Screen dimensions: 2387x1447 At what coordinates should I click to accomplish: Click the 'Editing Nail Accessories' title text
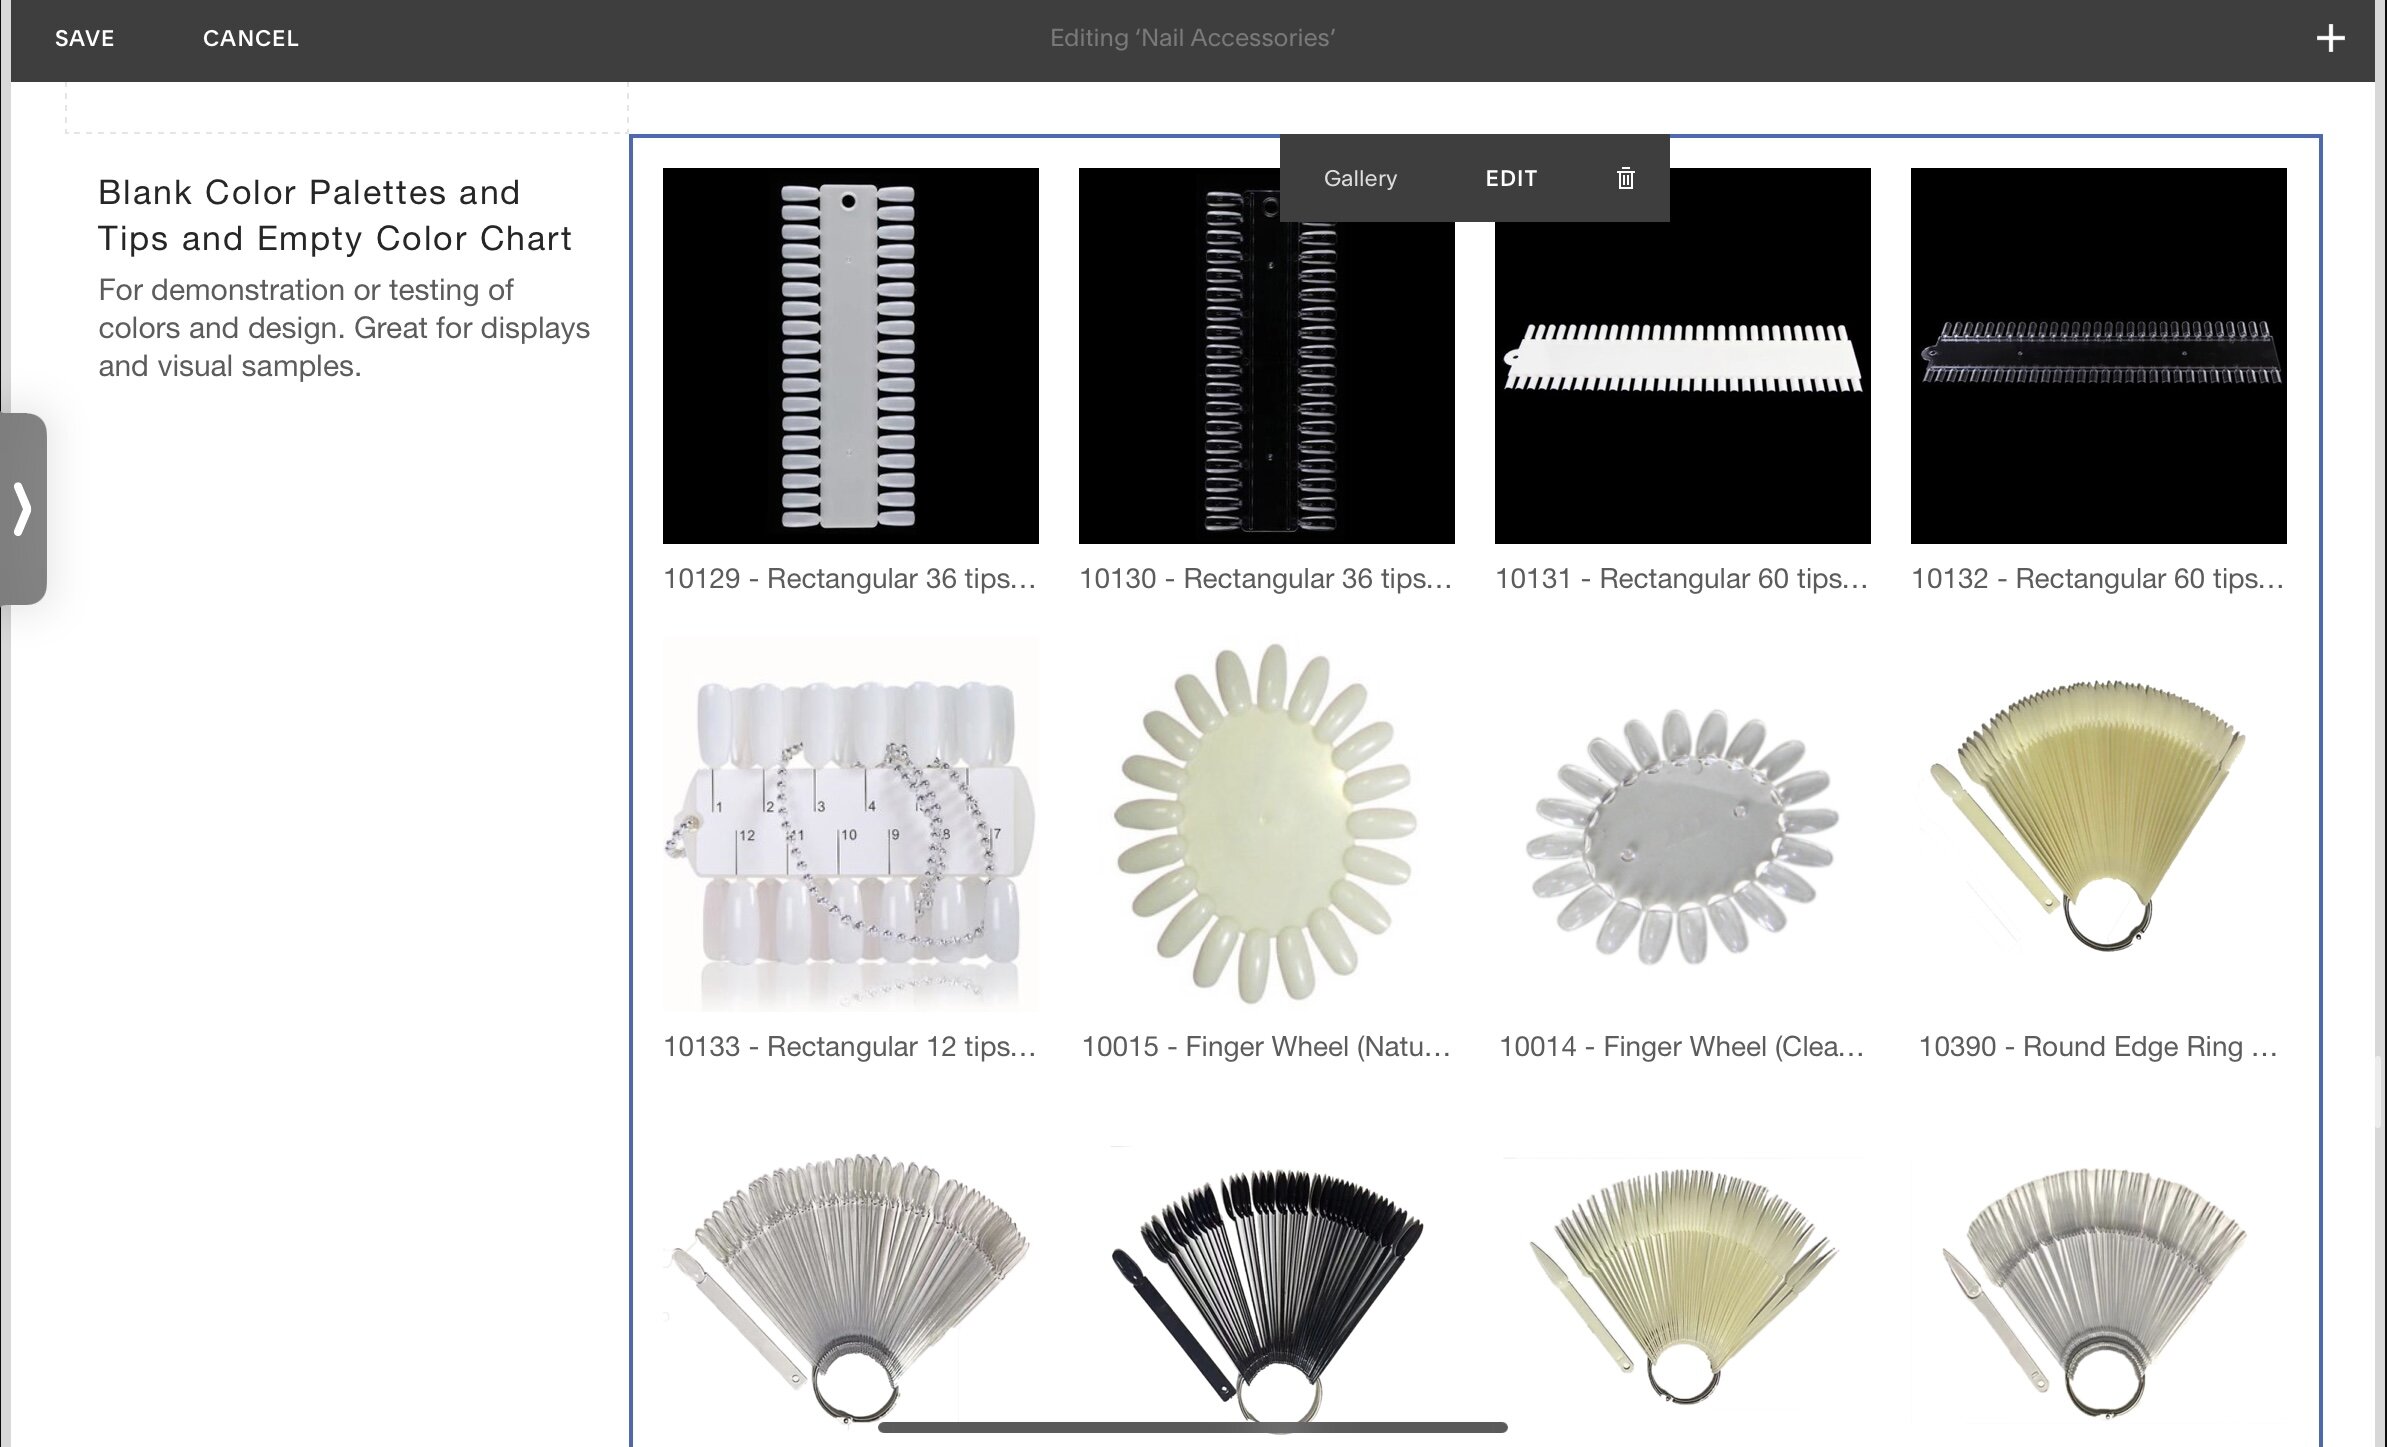[x=1192, y=39]
